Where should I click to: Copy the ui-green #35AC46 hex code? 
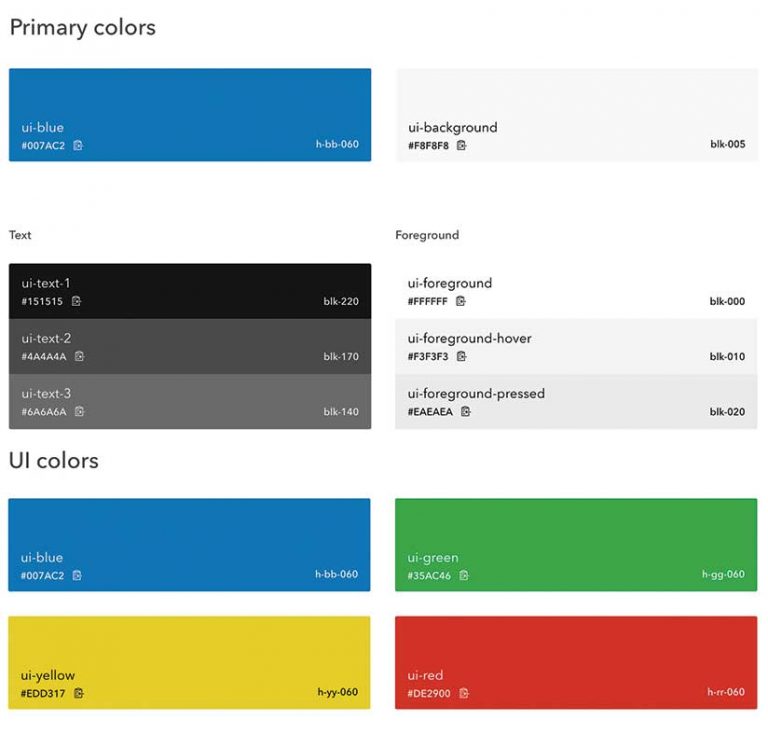[464, 575]
